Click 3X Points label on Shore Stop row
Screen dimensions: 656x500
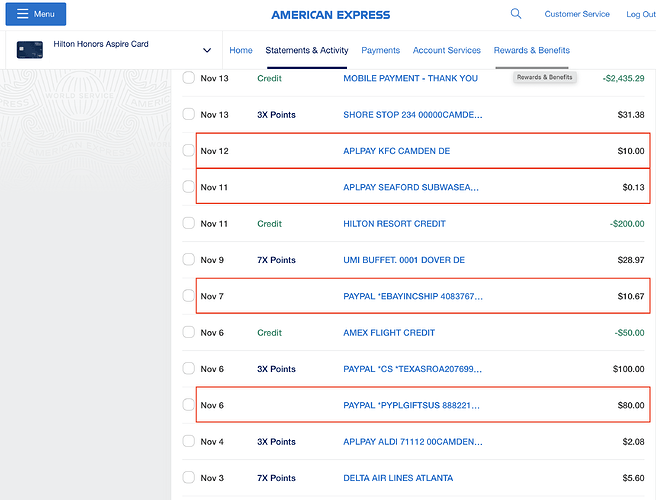(276, 115)
